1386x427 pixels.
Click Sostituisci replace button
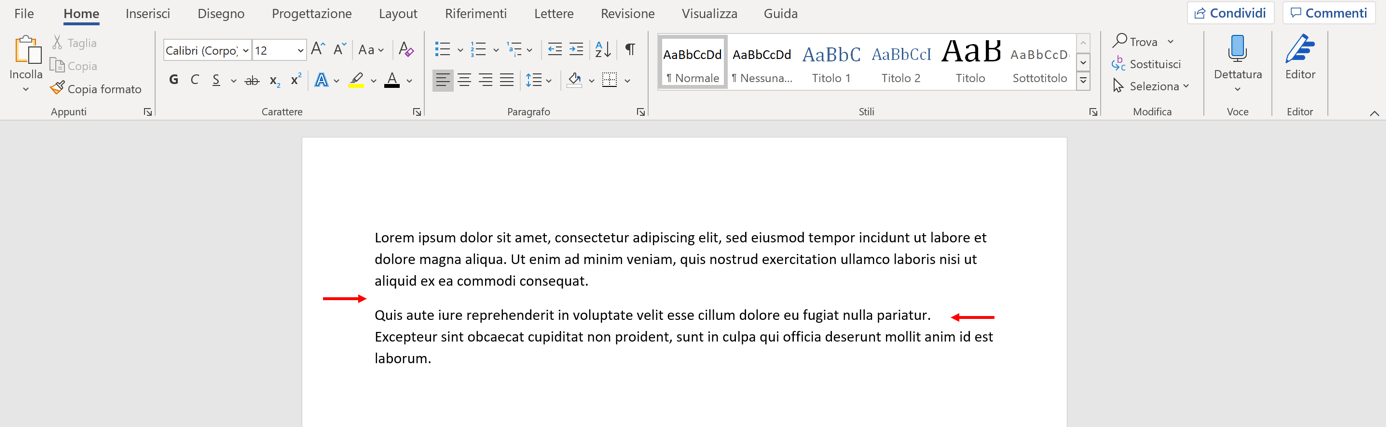click(1147, 64)
